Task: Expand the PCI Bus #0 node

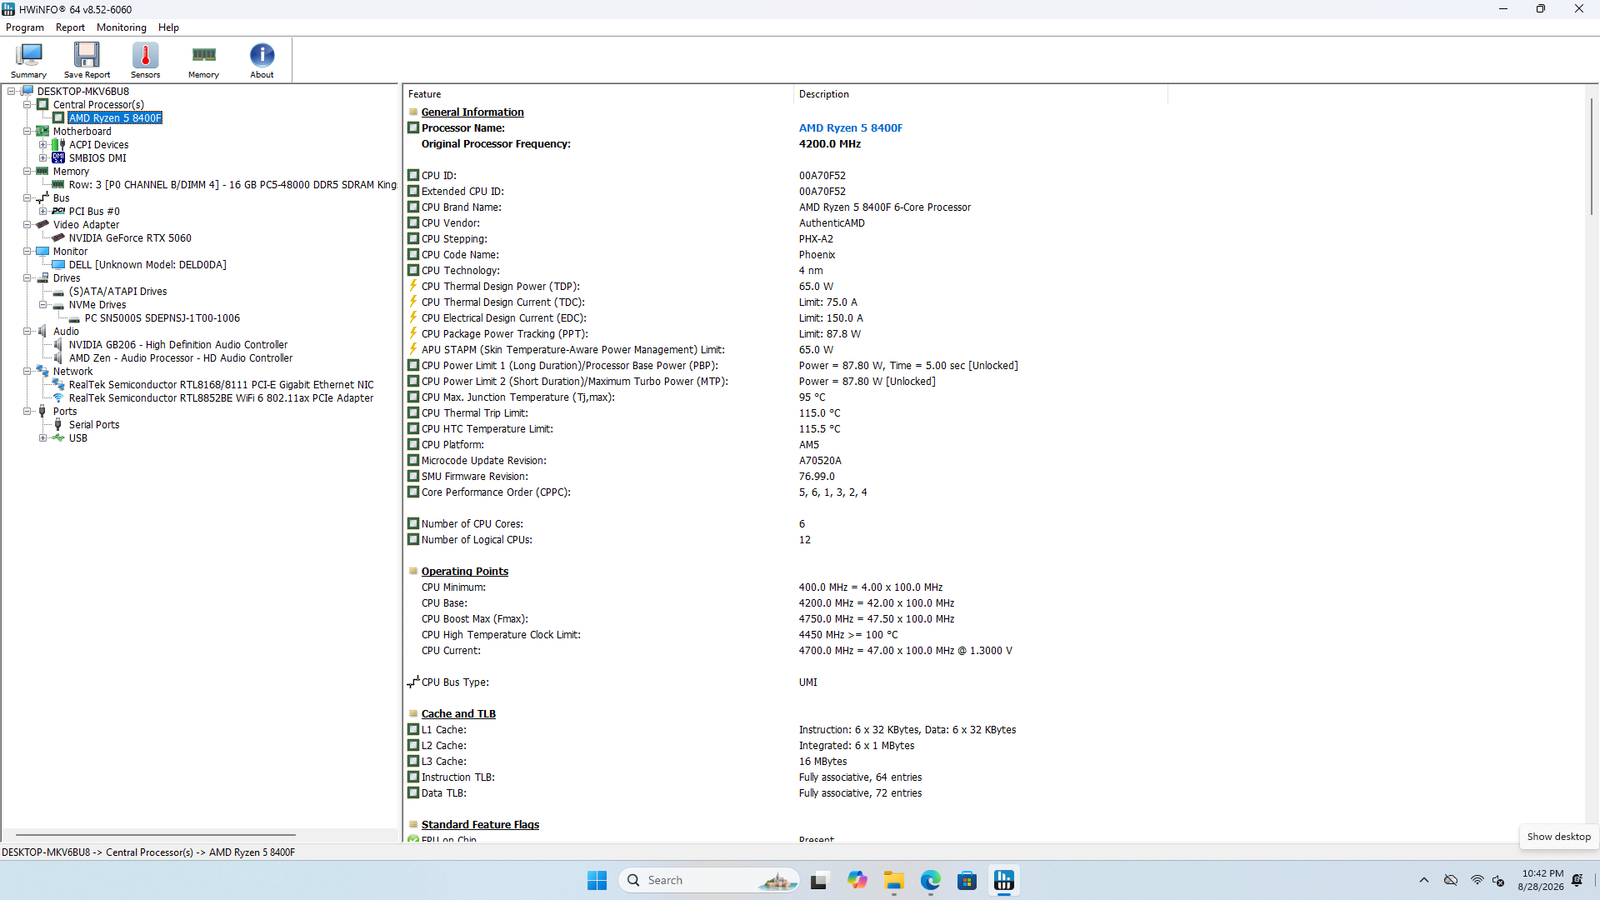Action: point(43,211)
